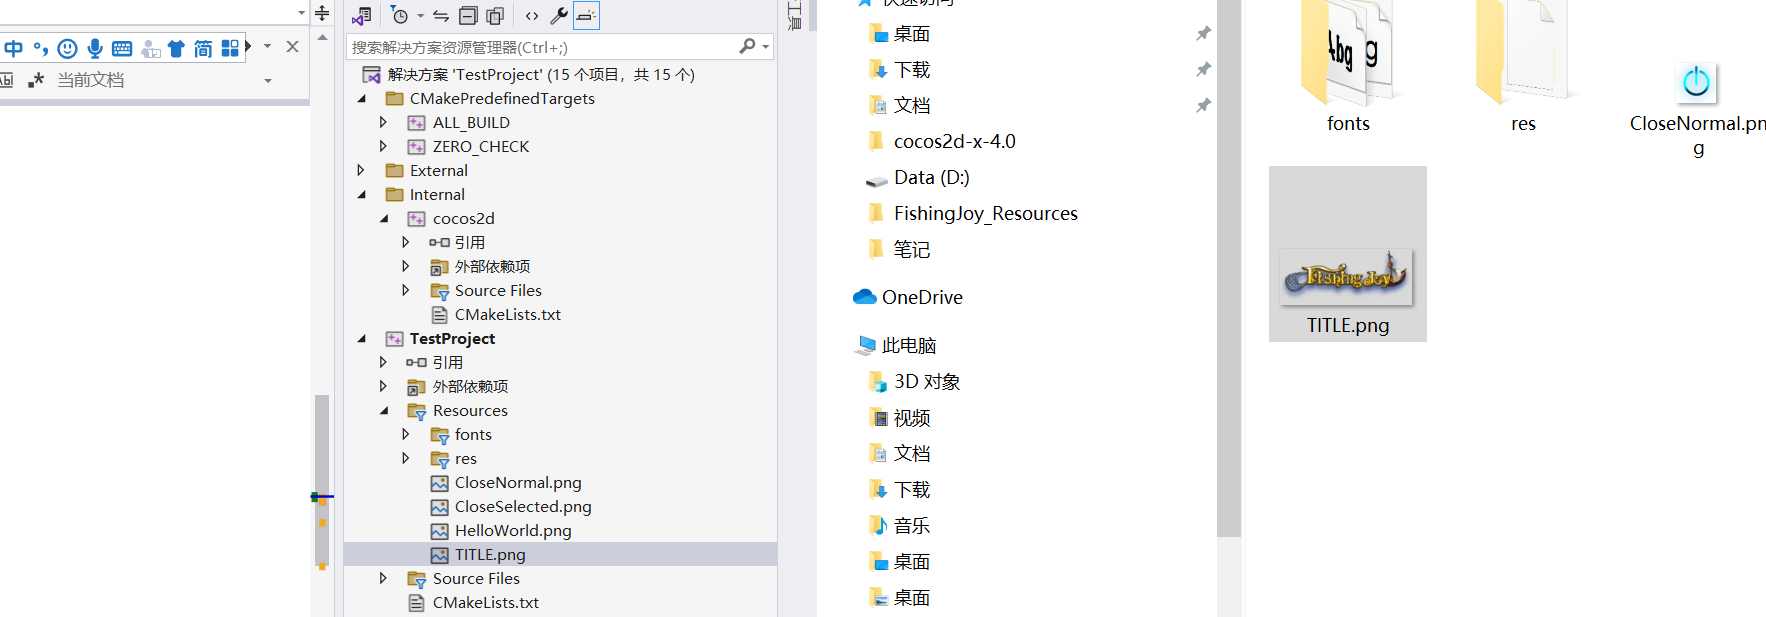This screenshot has height=617, width=1766.
Task: Open the pending changes filter dropdown arrow
Action: [420, 15]
